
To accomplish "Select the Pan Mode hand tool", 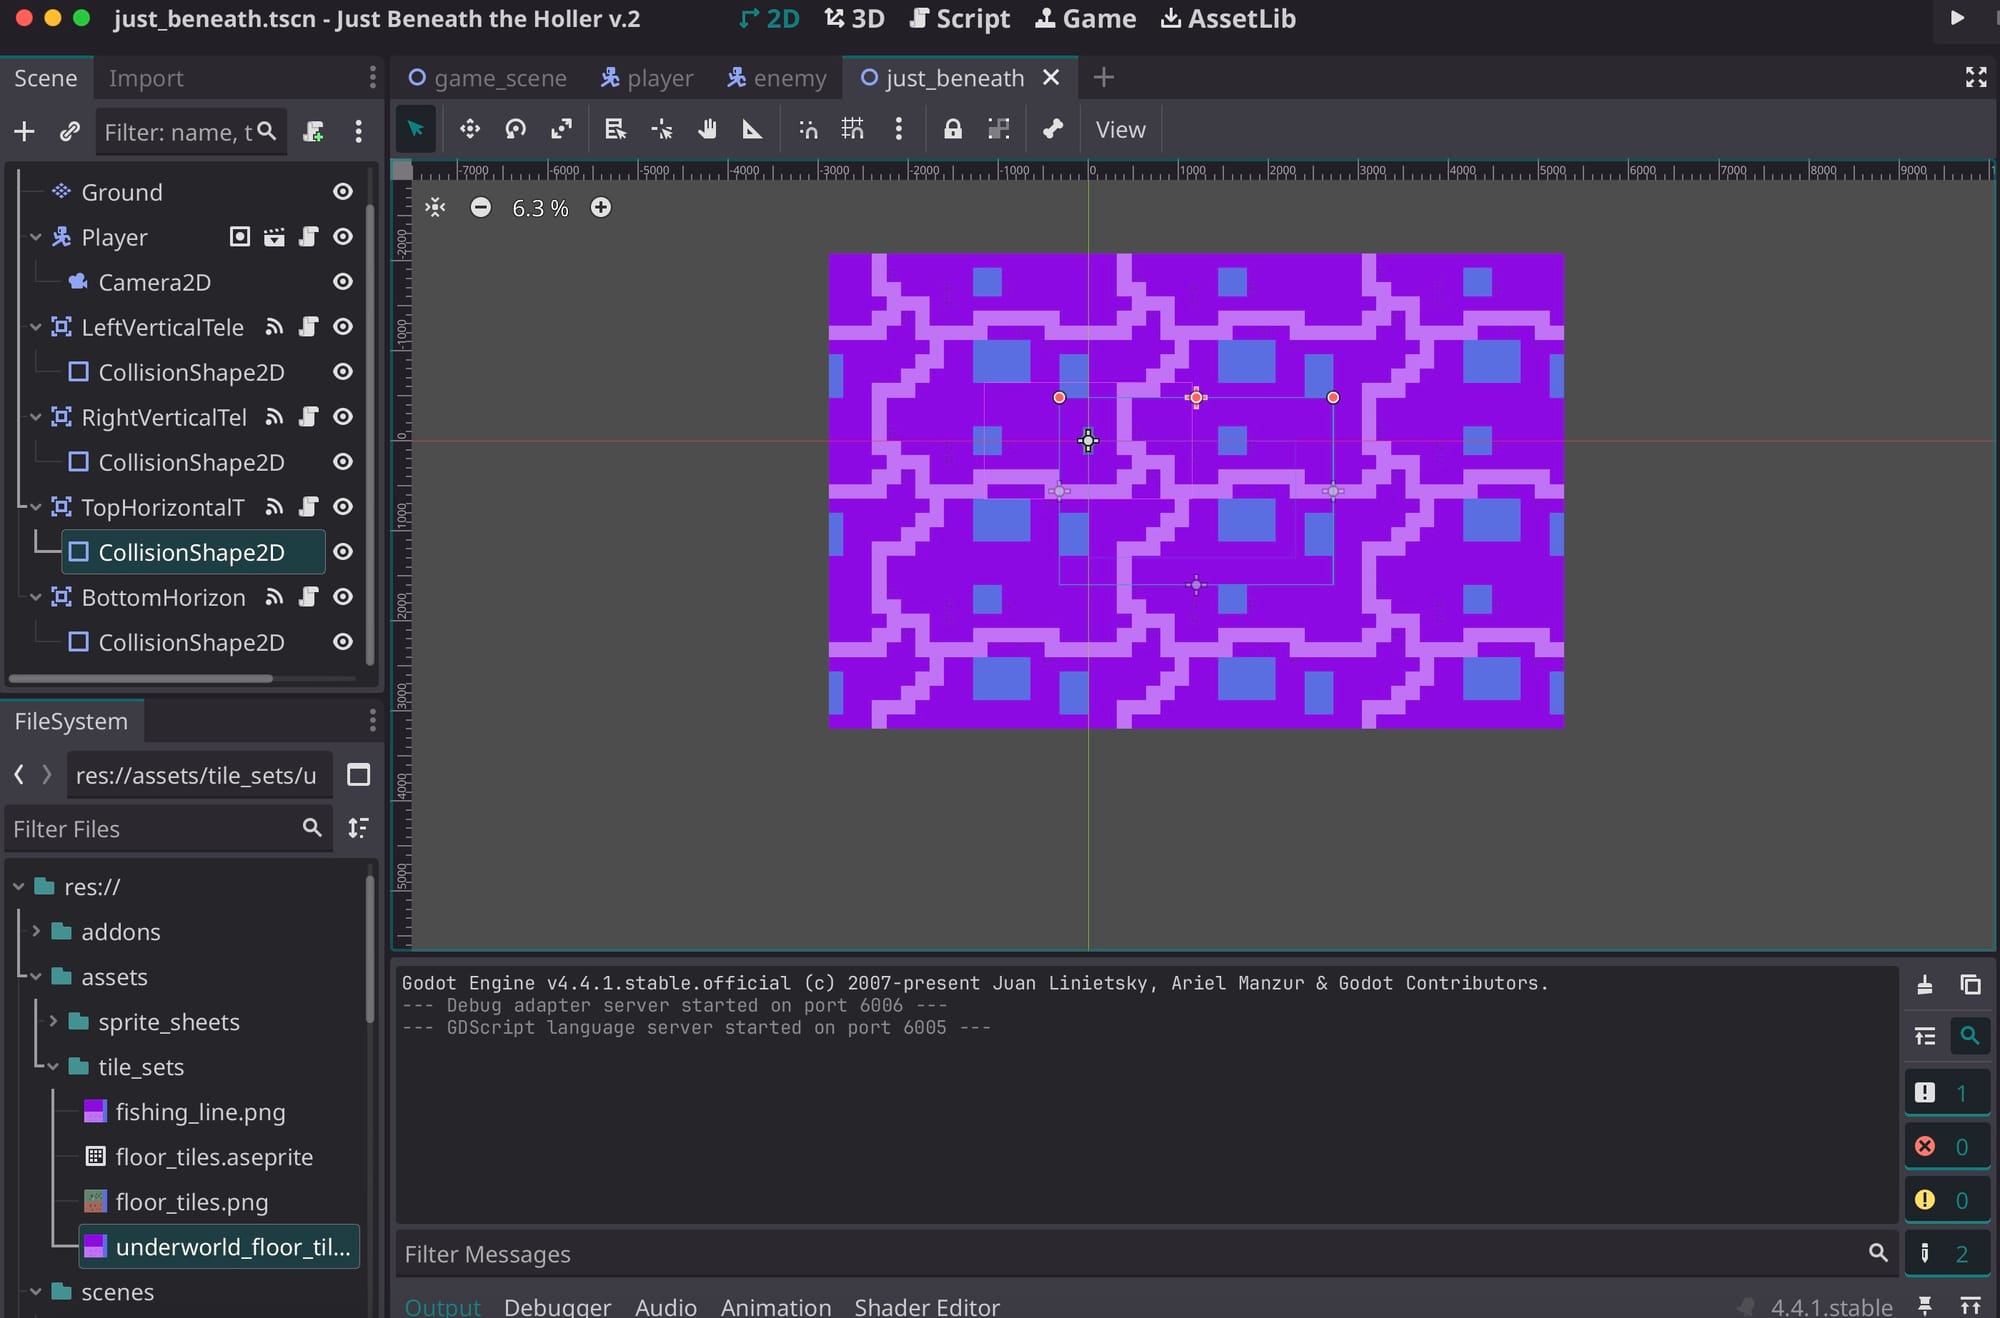I will point(707,129).
